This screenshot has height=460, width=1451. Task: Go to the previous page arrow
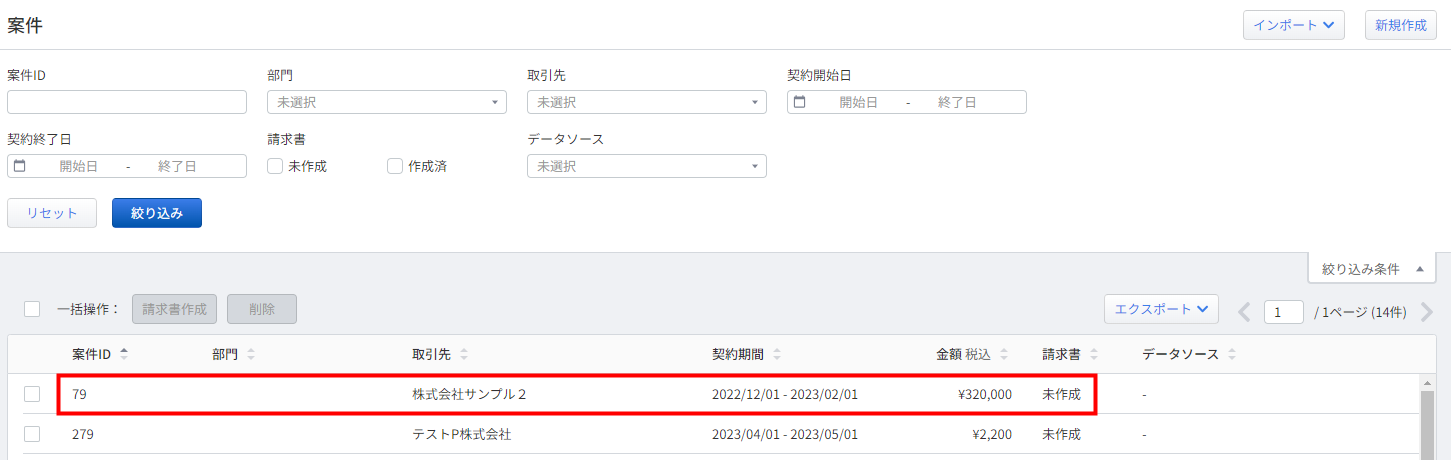1245,312
